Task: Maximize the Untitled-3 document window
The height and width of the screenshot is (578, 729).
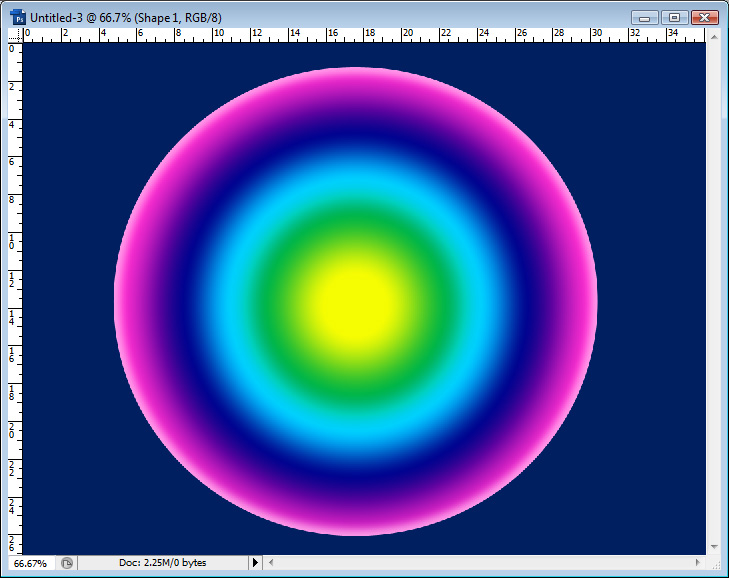Action: pyautogui.click(x=674, y=17)
